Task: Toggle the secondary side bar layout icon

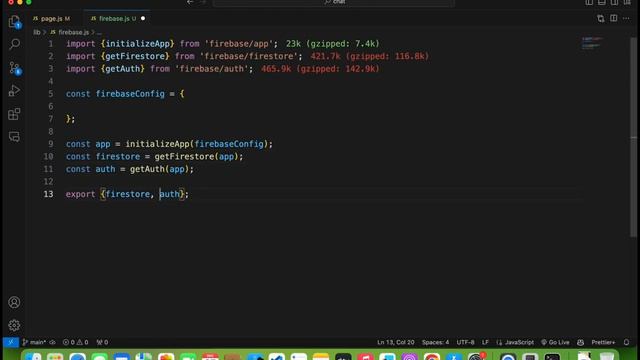Action: click(x=614, y=2)
